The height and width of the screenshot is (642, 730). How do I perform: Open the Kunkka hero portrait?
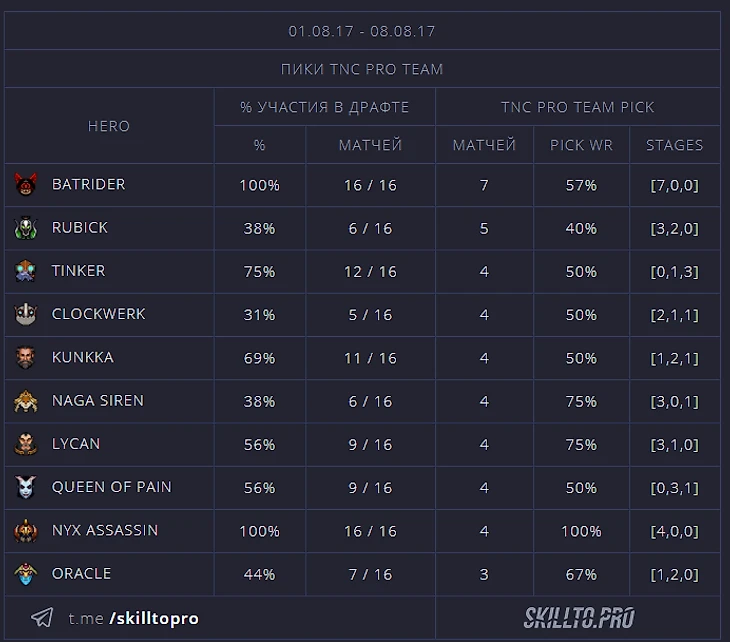tap(26, 357)
